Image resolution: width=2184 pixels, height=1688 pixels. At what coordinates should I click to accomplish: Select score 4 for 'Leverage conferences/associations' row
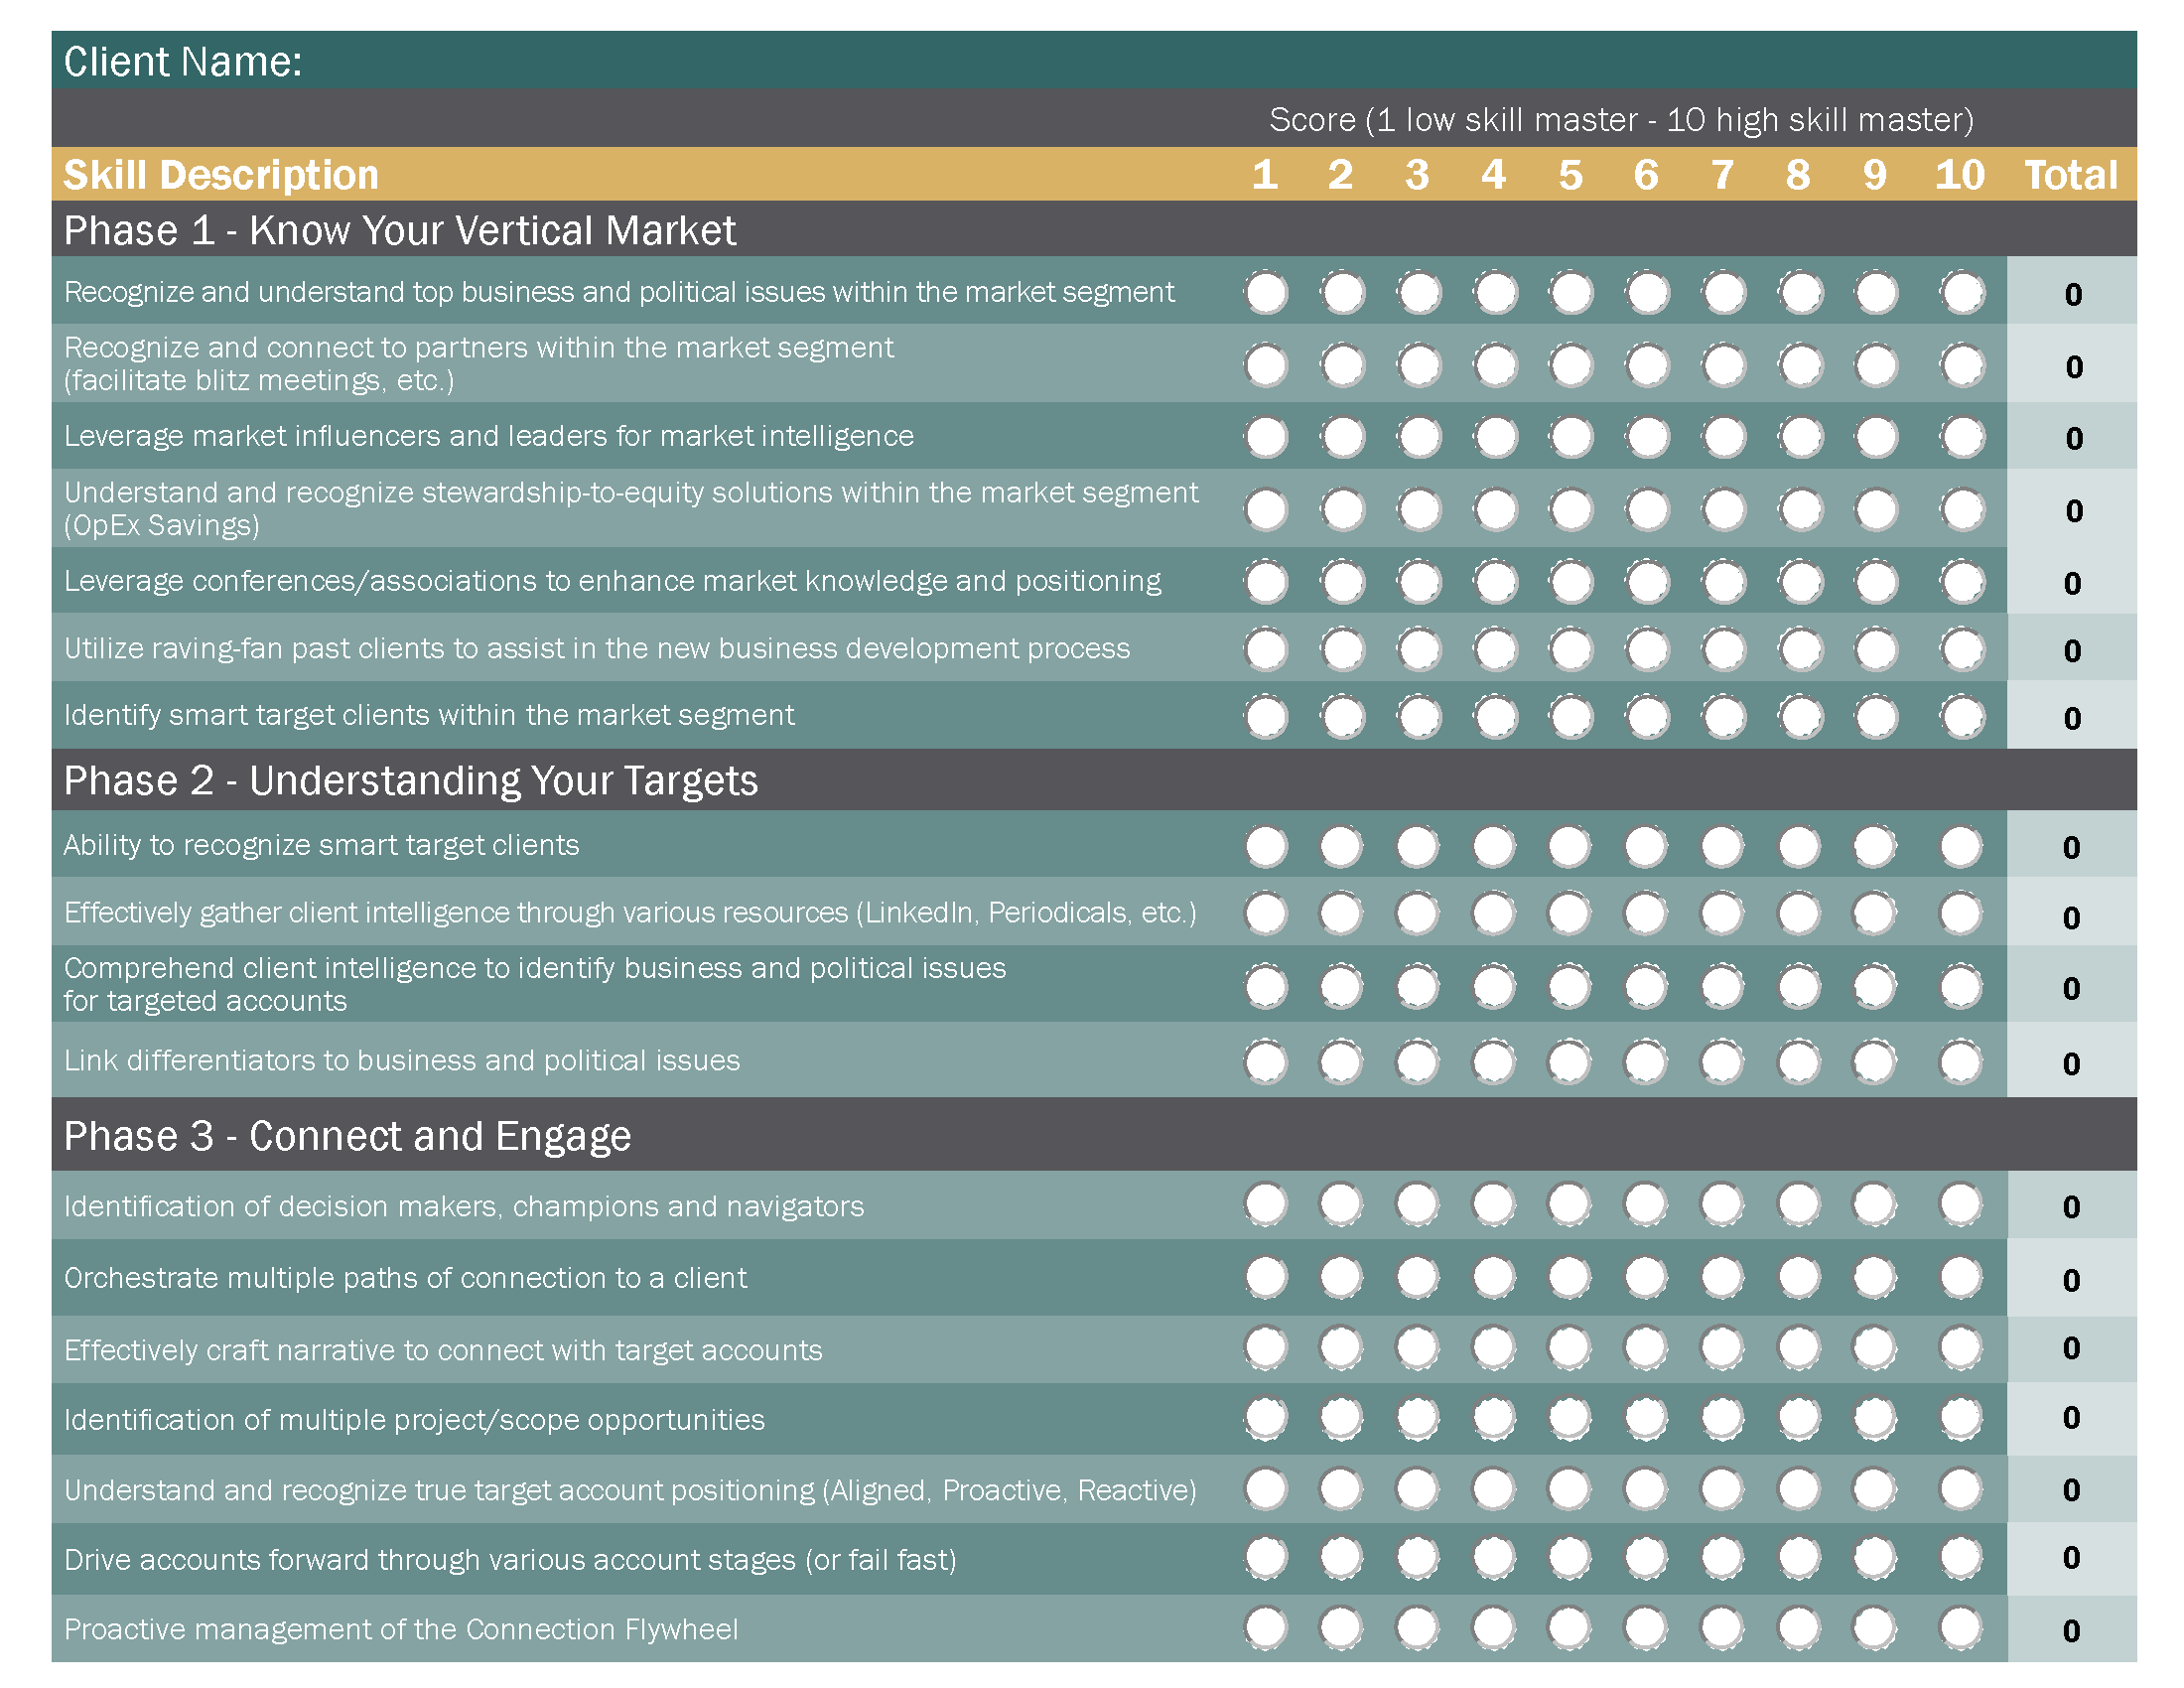click(1495, 582)
